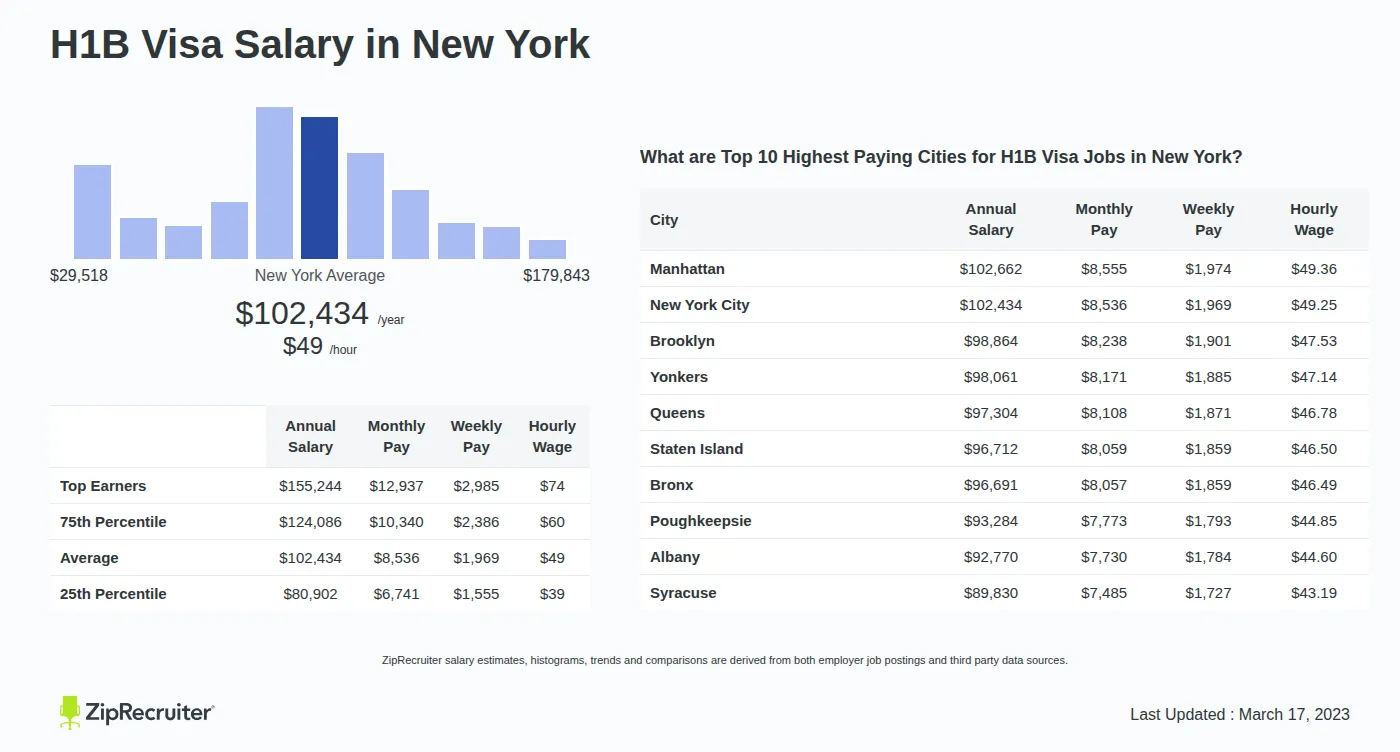1400x752 pixels.
Task: Click the H1B Visa Salary page title
Action: [320, 45]
